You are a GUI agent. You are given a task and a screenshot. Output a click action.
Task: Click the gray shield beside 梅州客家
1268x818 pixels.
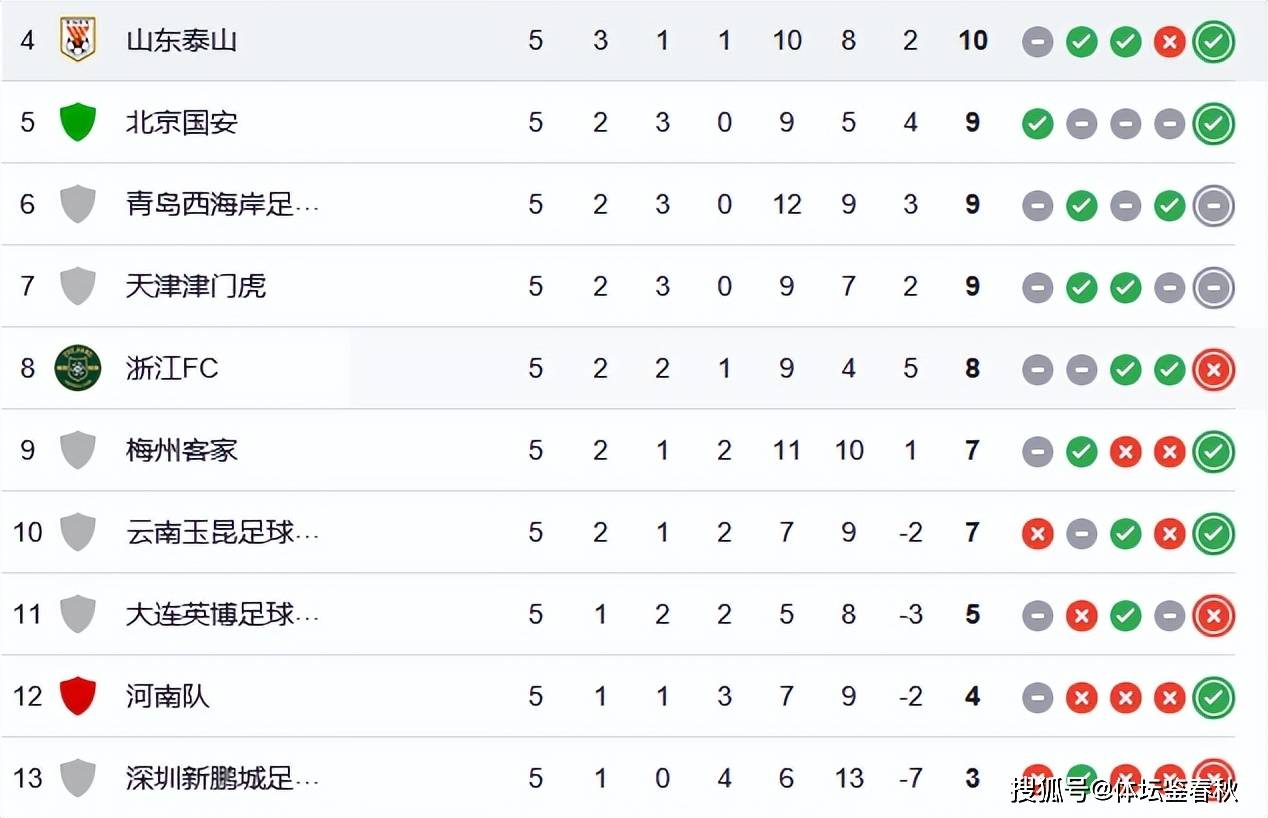click(77, 450)
